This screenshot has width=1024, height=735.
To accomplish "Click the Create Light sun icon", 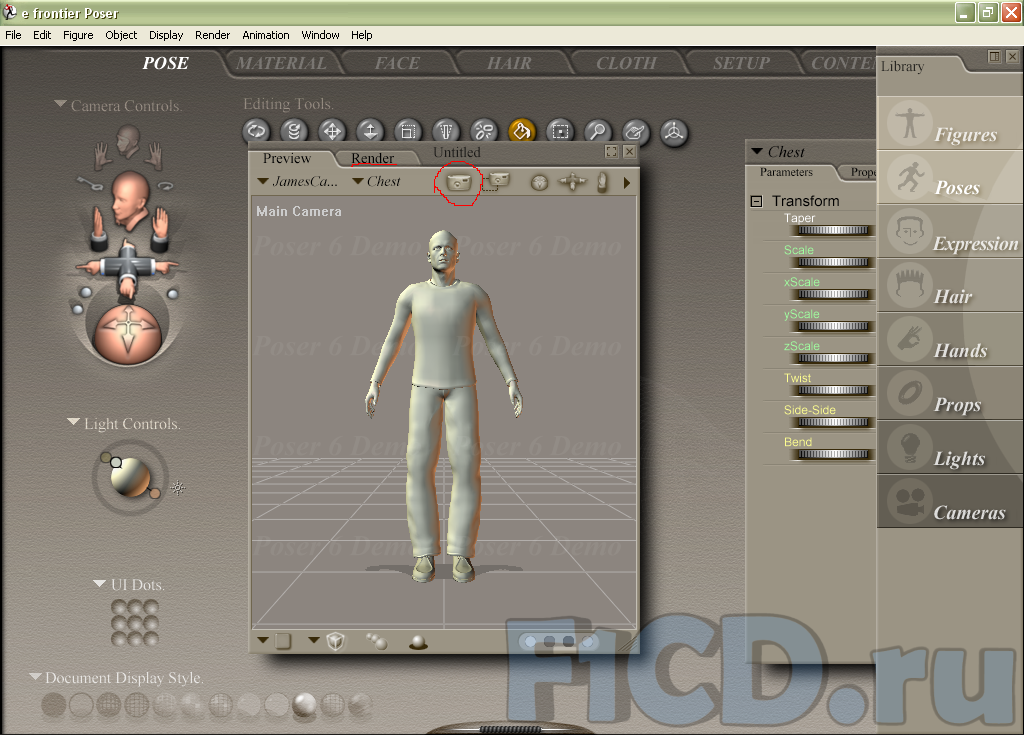I will (x=178, y=487).
